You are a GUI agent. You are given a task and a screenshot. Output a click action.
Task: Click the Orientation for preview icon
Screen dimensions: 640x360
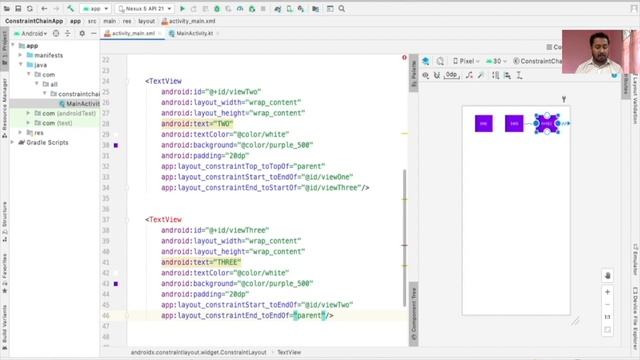pyautogui.click(x=440, y=61)
